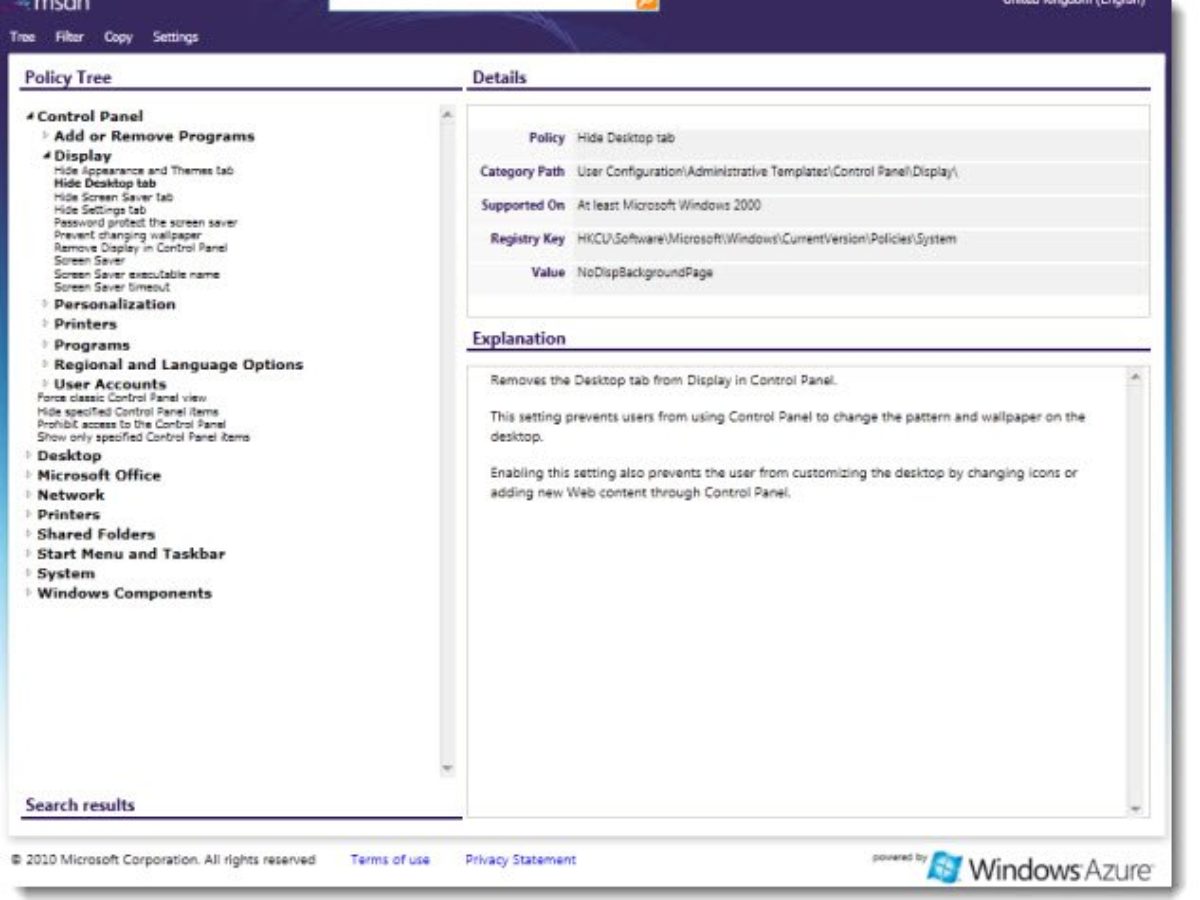1200x900 pixels.
Task: Select Show only specified Control Panel items
Action: [x=143, y=437]
